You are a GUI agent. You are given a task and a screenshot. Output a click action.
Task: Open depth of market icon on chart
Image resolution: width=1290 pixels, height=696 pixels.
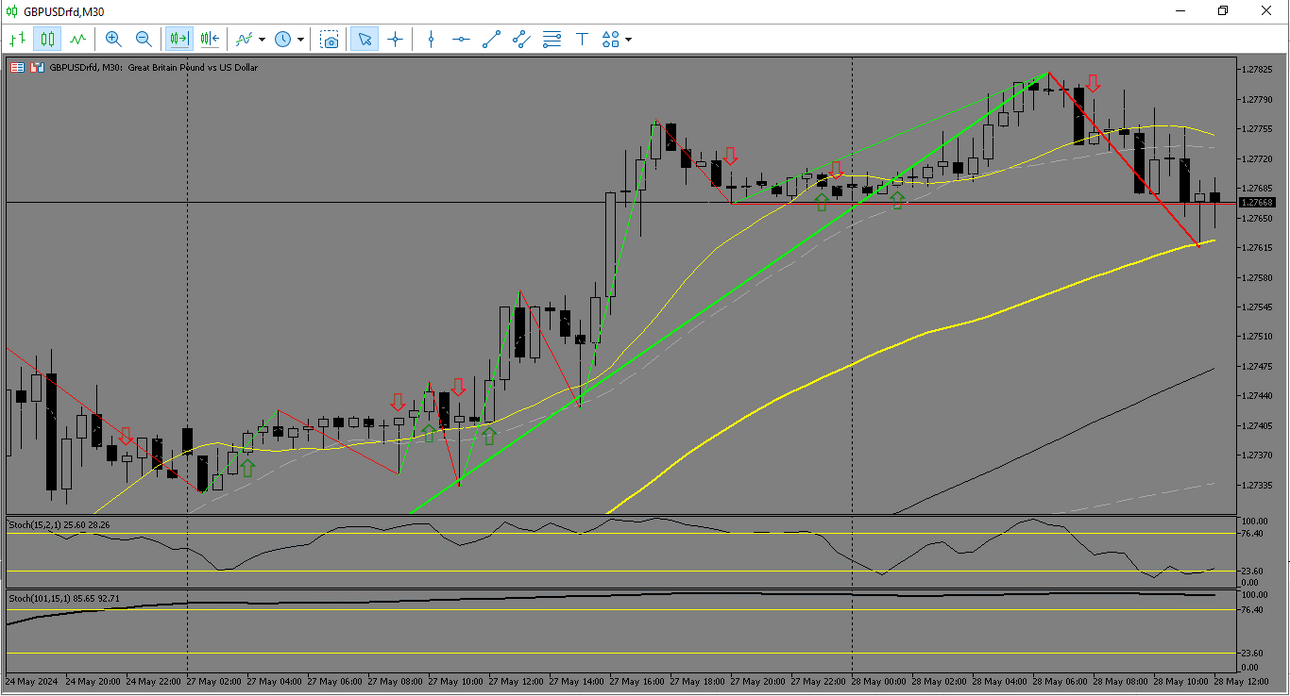(37, 67)
